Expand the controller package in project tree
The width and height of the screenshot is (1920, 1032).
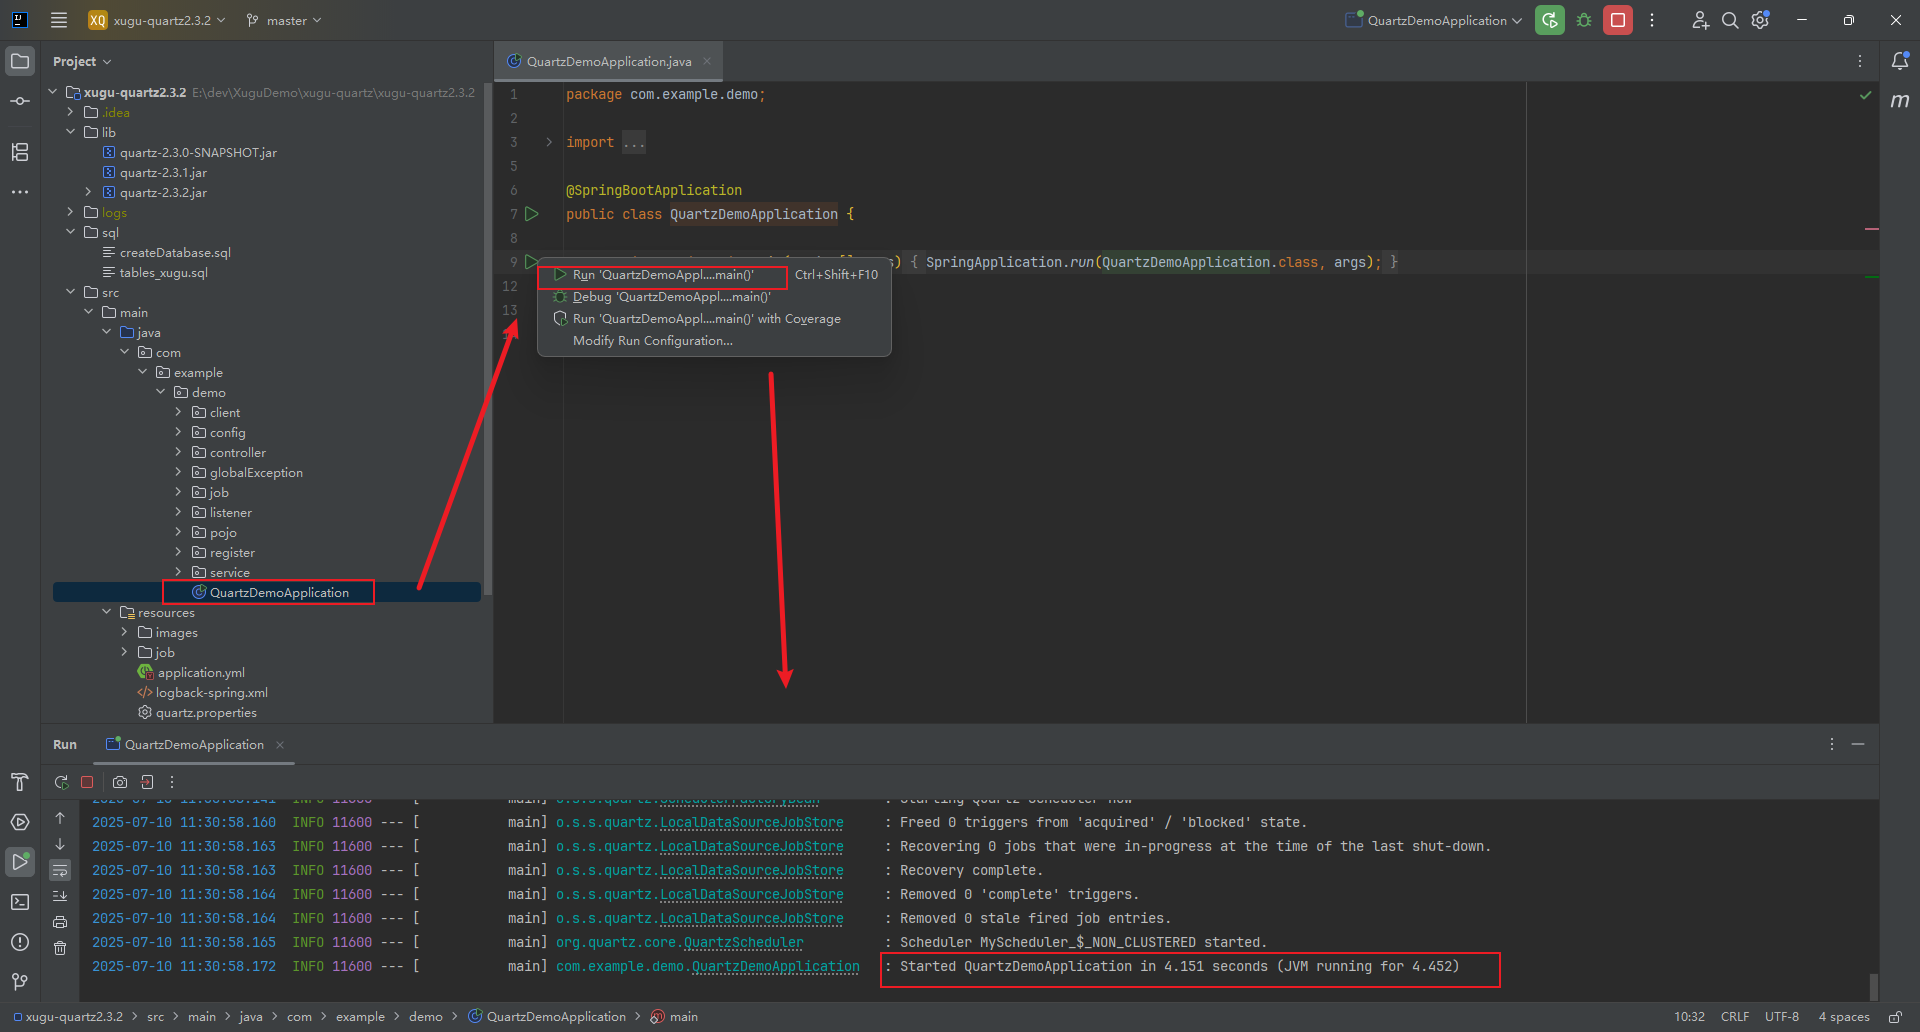click(179, 452)
